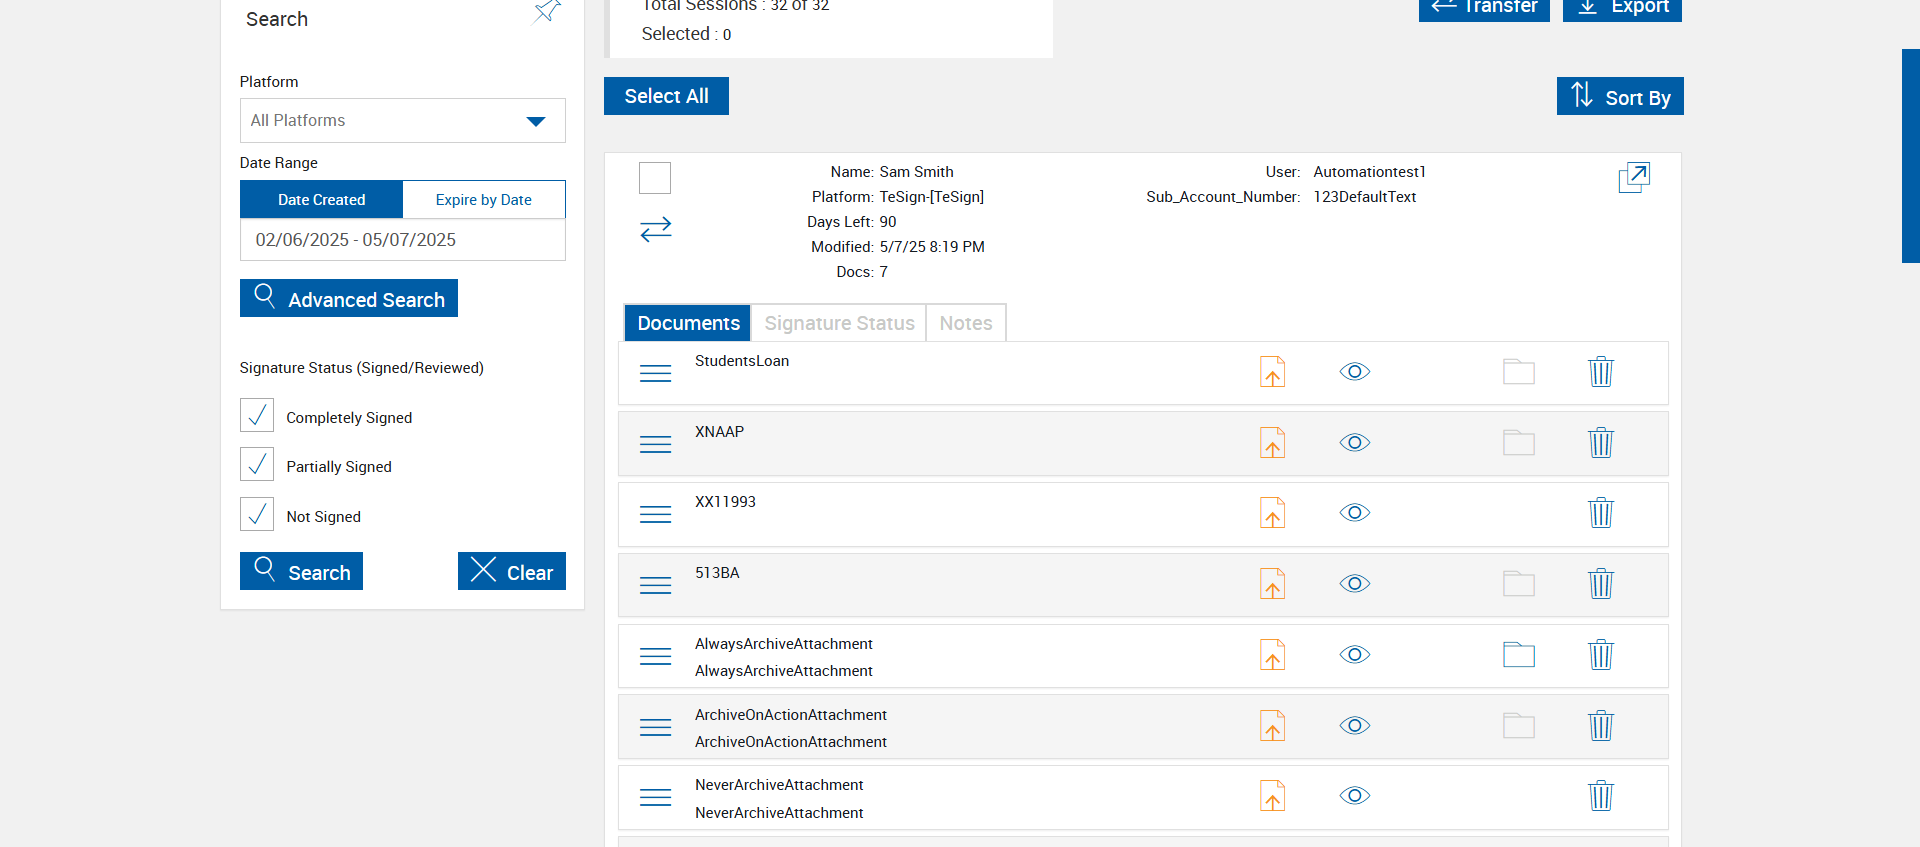Switch to the Signature Status tab

coord(839,323)
